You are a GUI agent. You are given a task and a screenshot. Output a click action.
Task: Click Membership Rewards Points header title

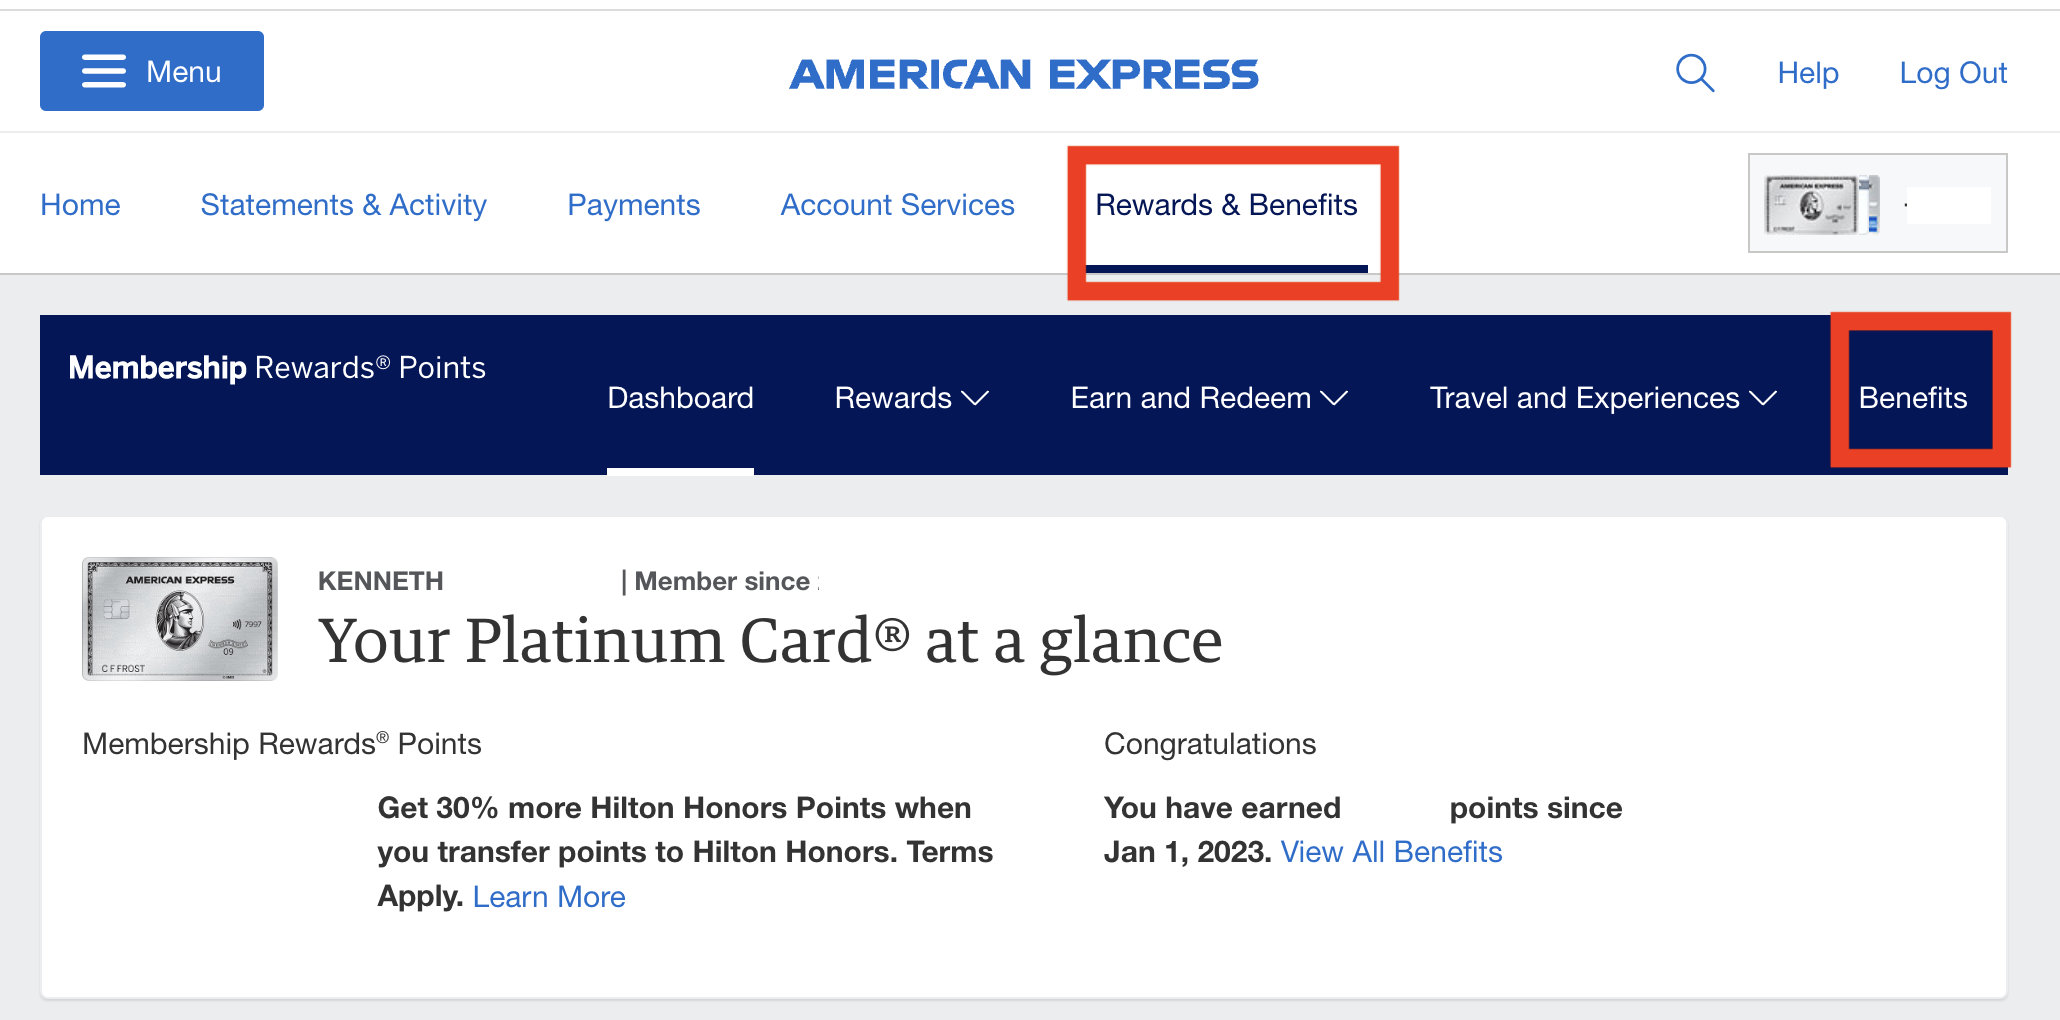[x=277, y=368]
